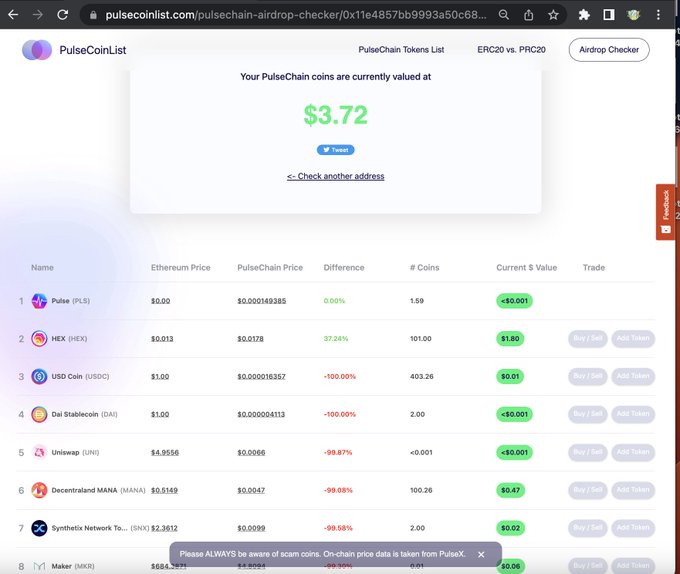Screen dimensions: 680x574
Task: Reload the page with refresh icon
Action: coord(63,15)
